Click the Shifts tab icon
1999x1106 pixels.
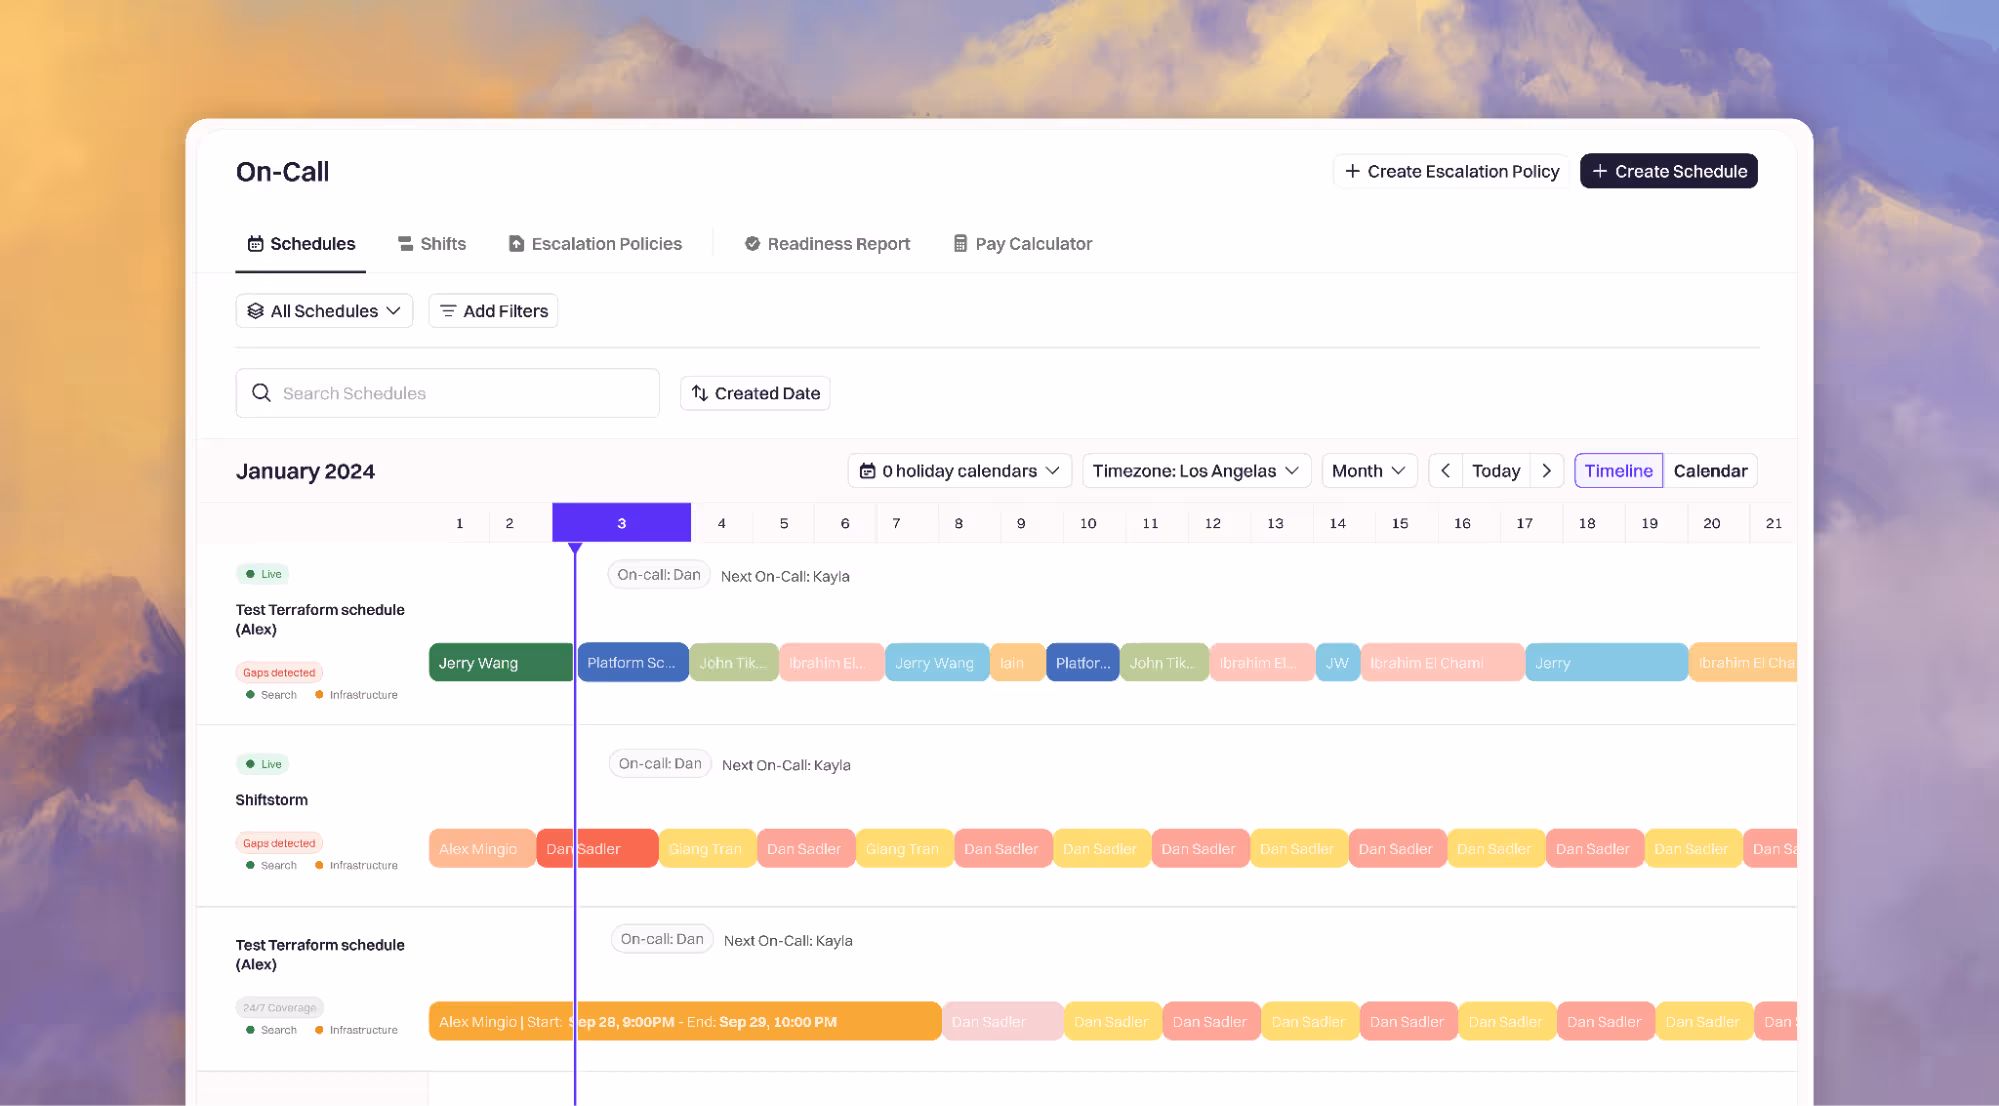[405, 244]
